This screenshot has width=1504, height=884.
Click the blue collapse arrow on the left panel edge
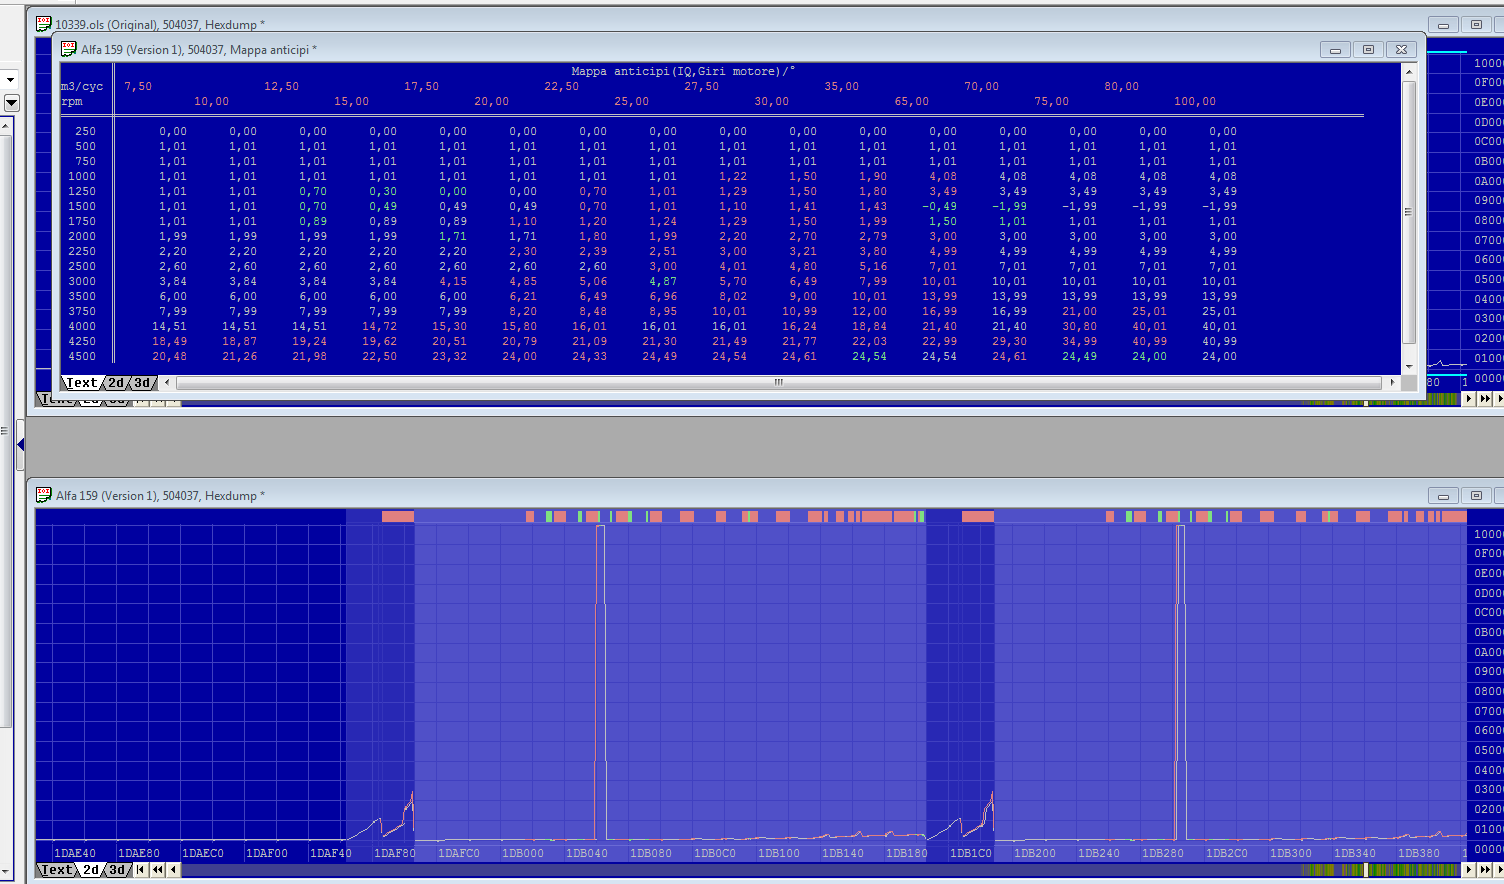coord(20,444)
